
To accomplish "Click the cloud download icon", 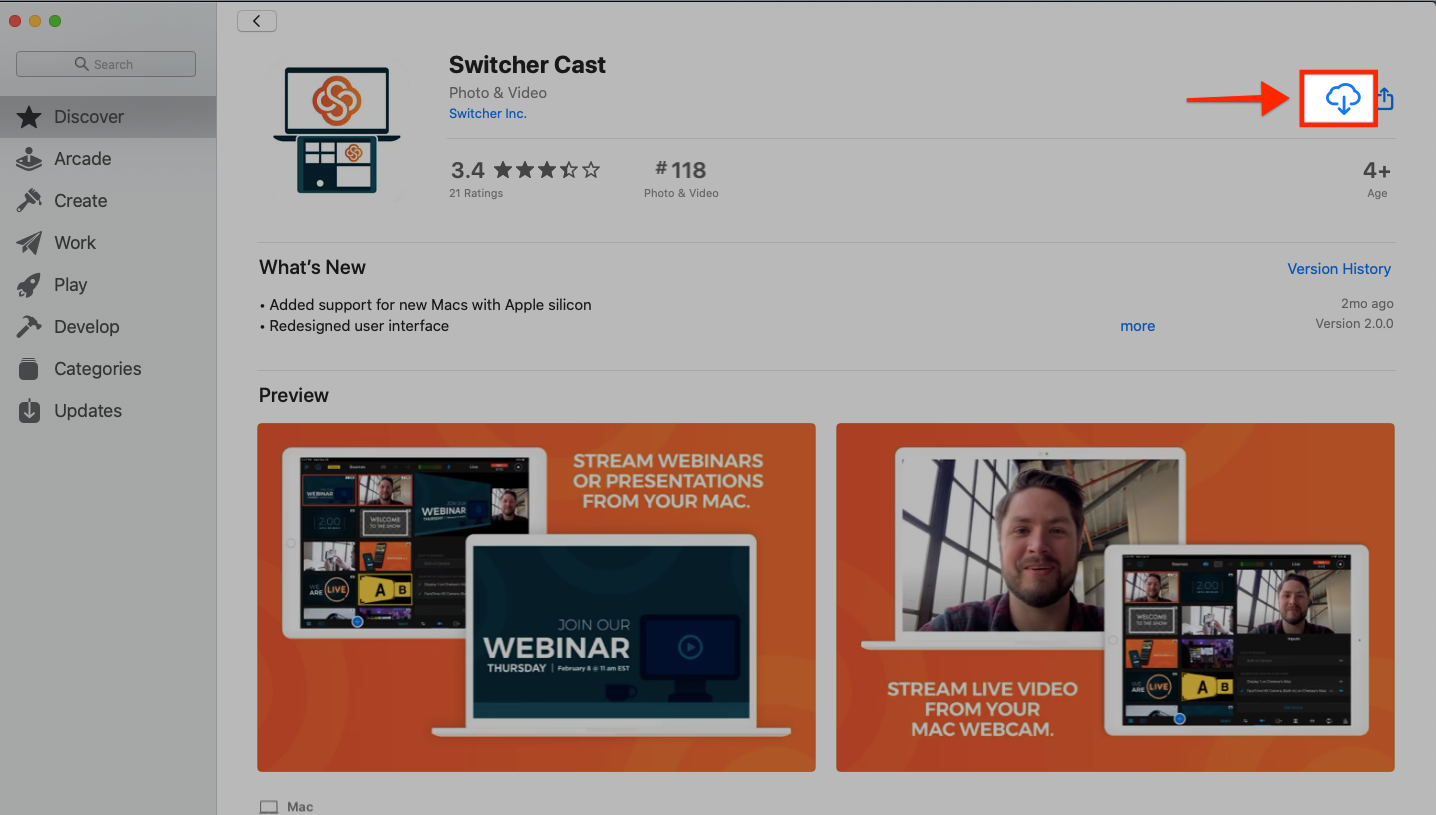I will pos(1342,99).
